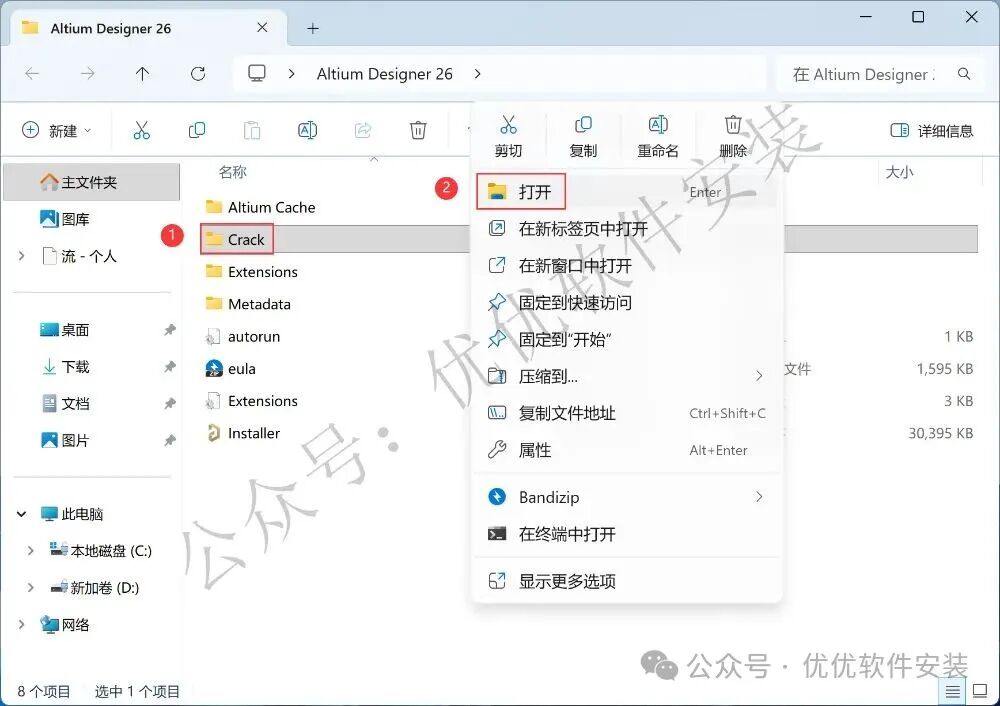The image size is (1000, 706).
Task: Sort by the 名称 column header
Action: click(232, 172)
